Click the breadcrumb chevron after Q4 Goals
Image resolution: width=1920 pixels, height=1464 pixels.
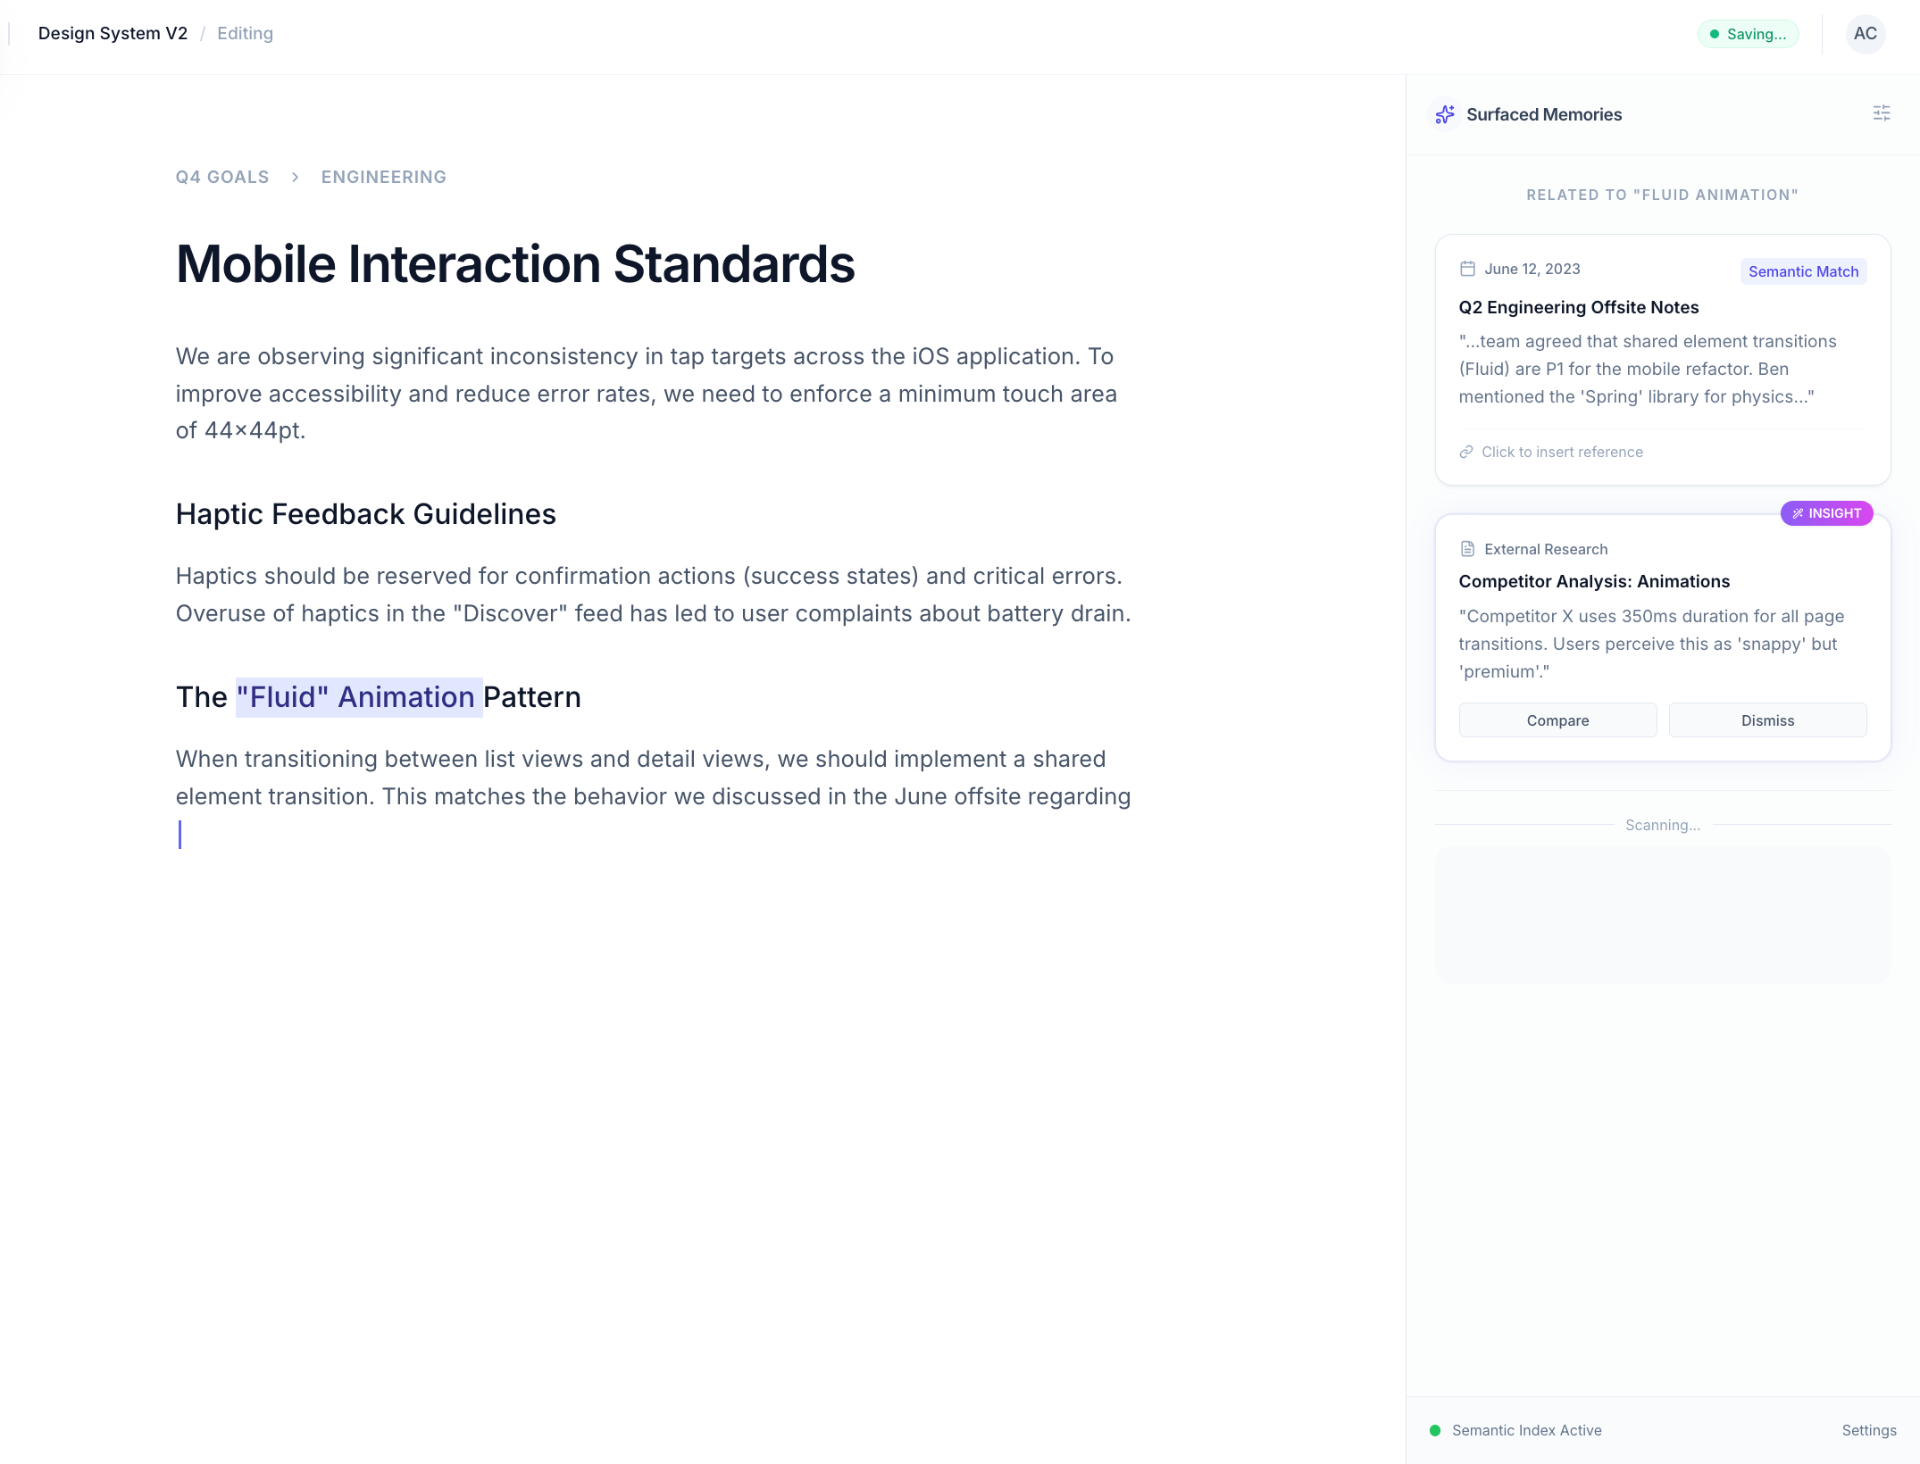[x=295, y=177]
